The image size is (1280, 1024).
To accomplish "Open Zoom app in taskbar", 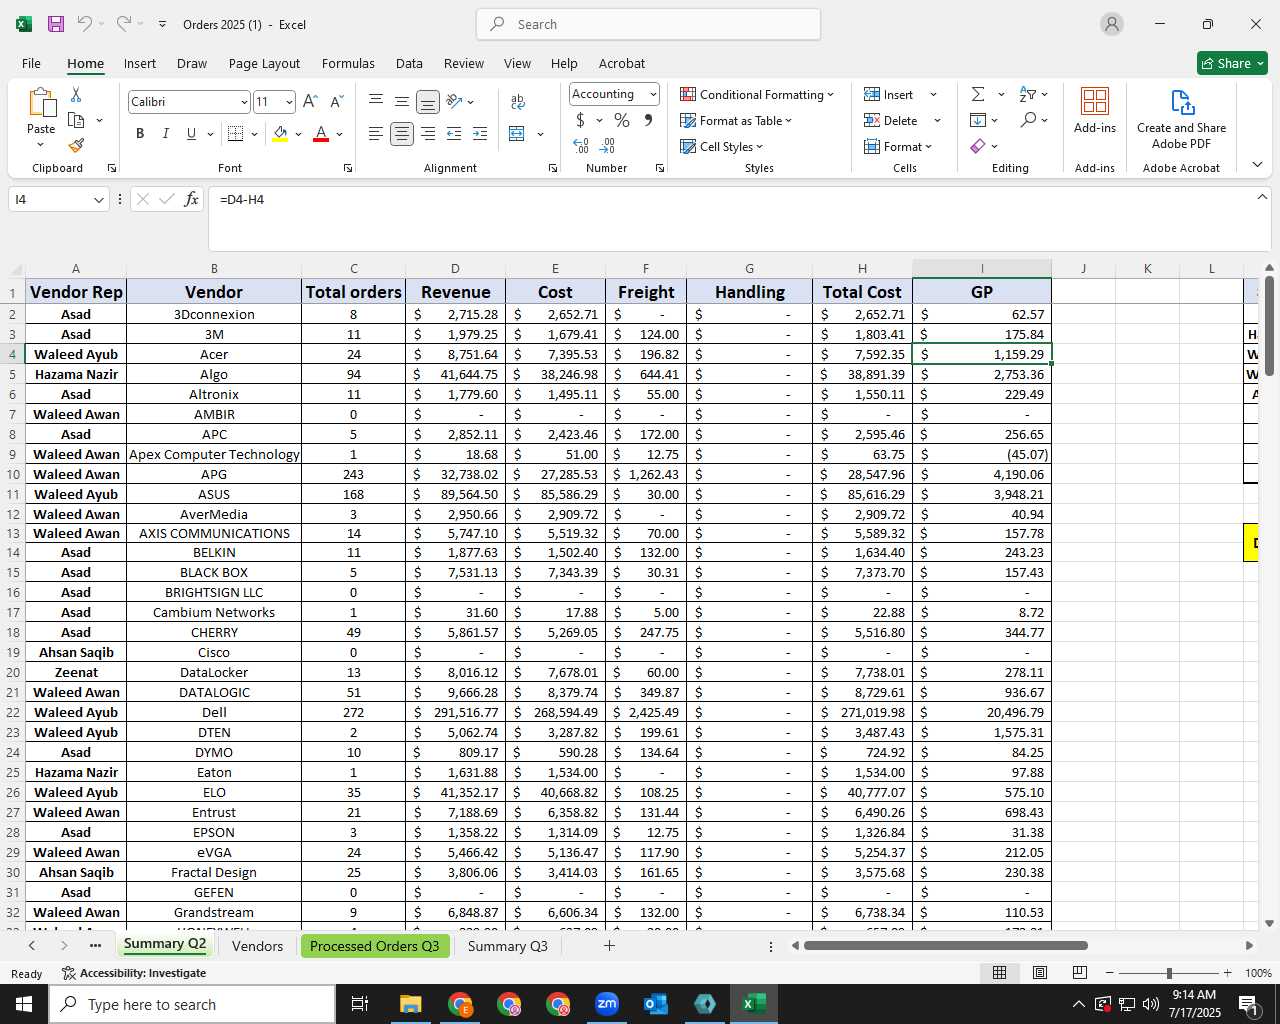I will [x=607, y=1004].
